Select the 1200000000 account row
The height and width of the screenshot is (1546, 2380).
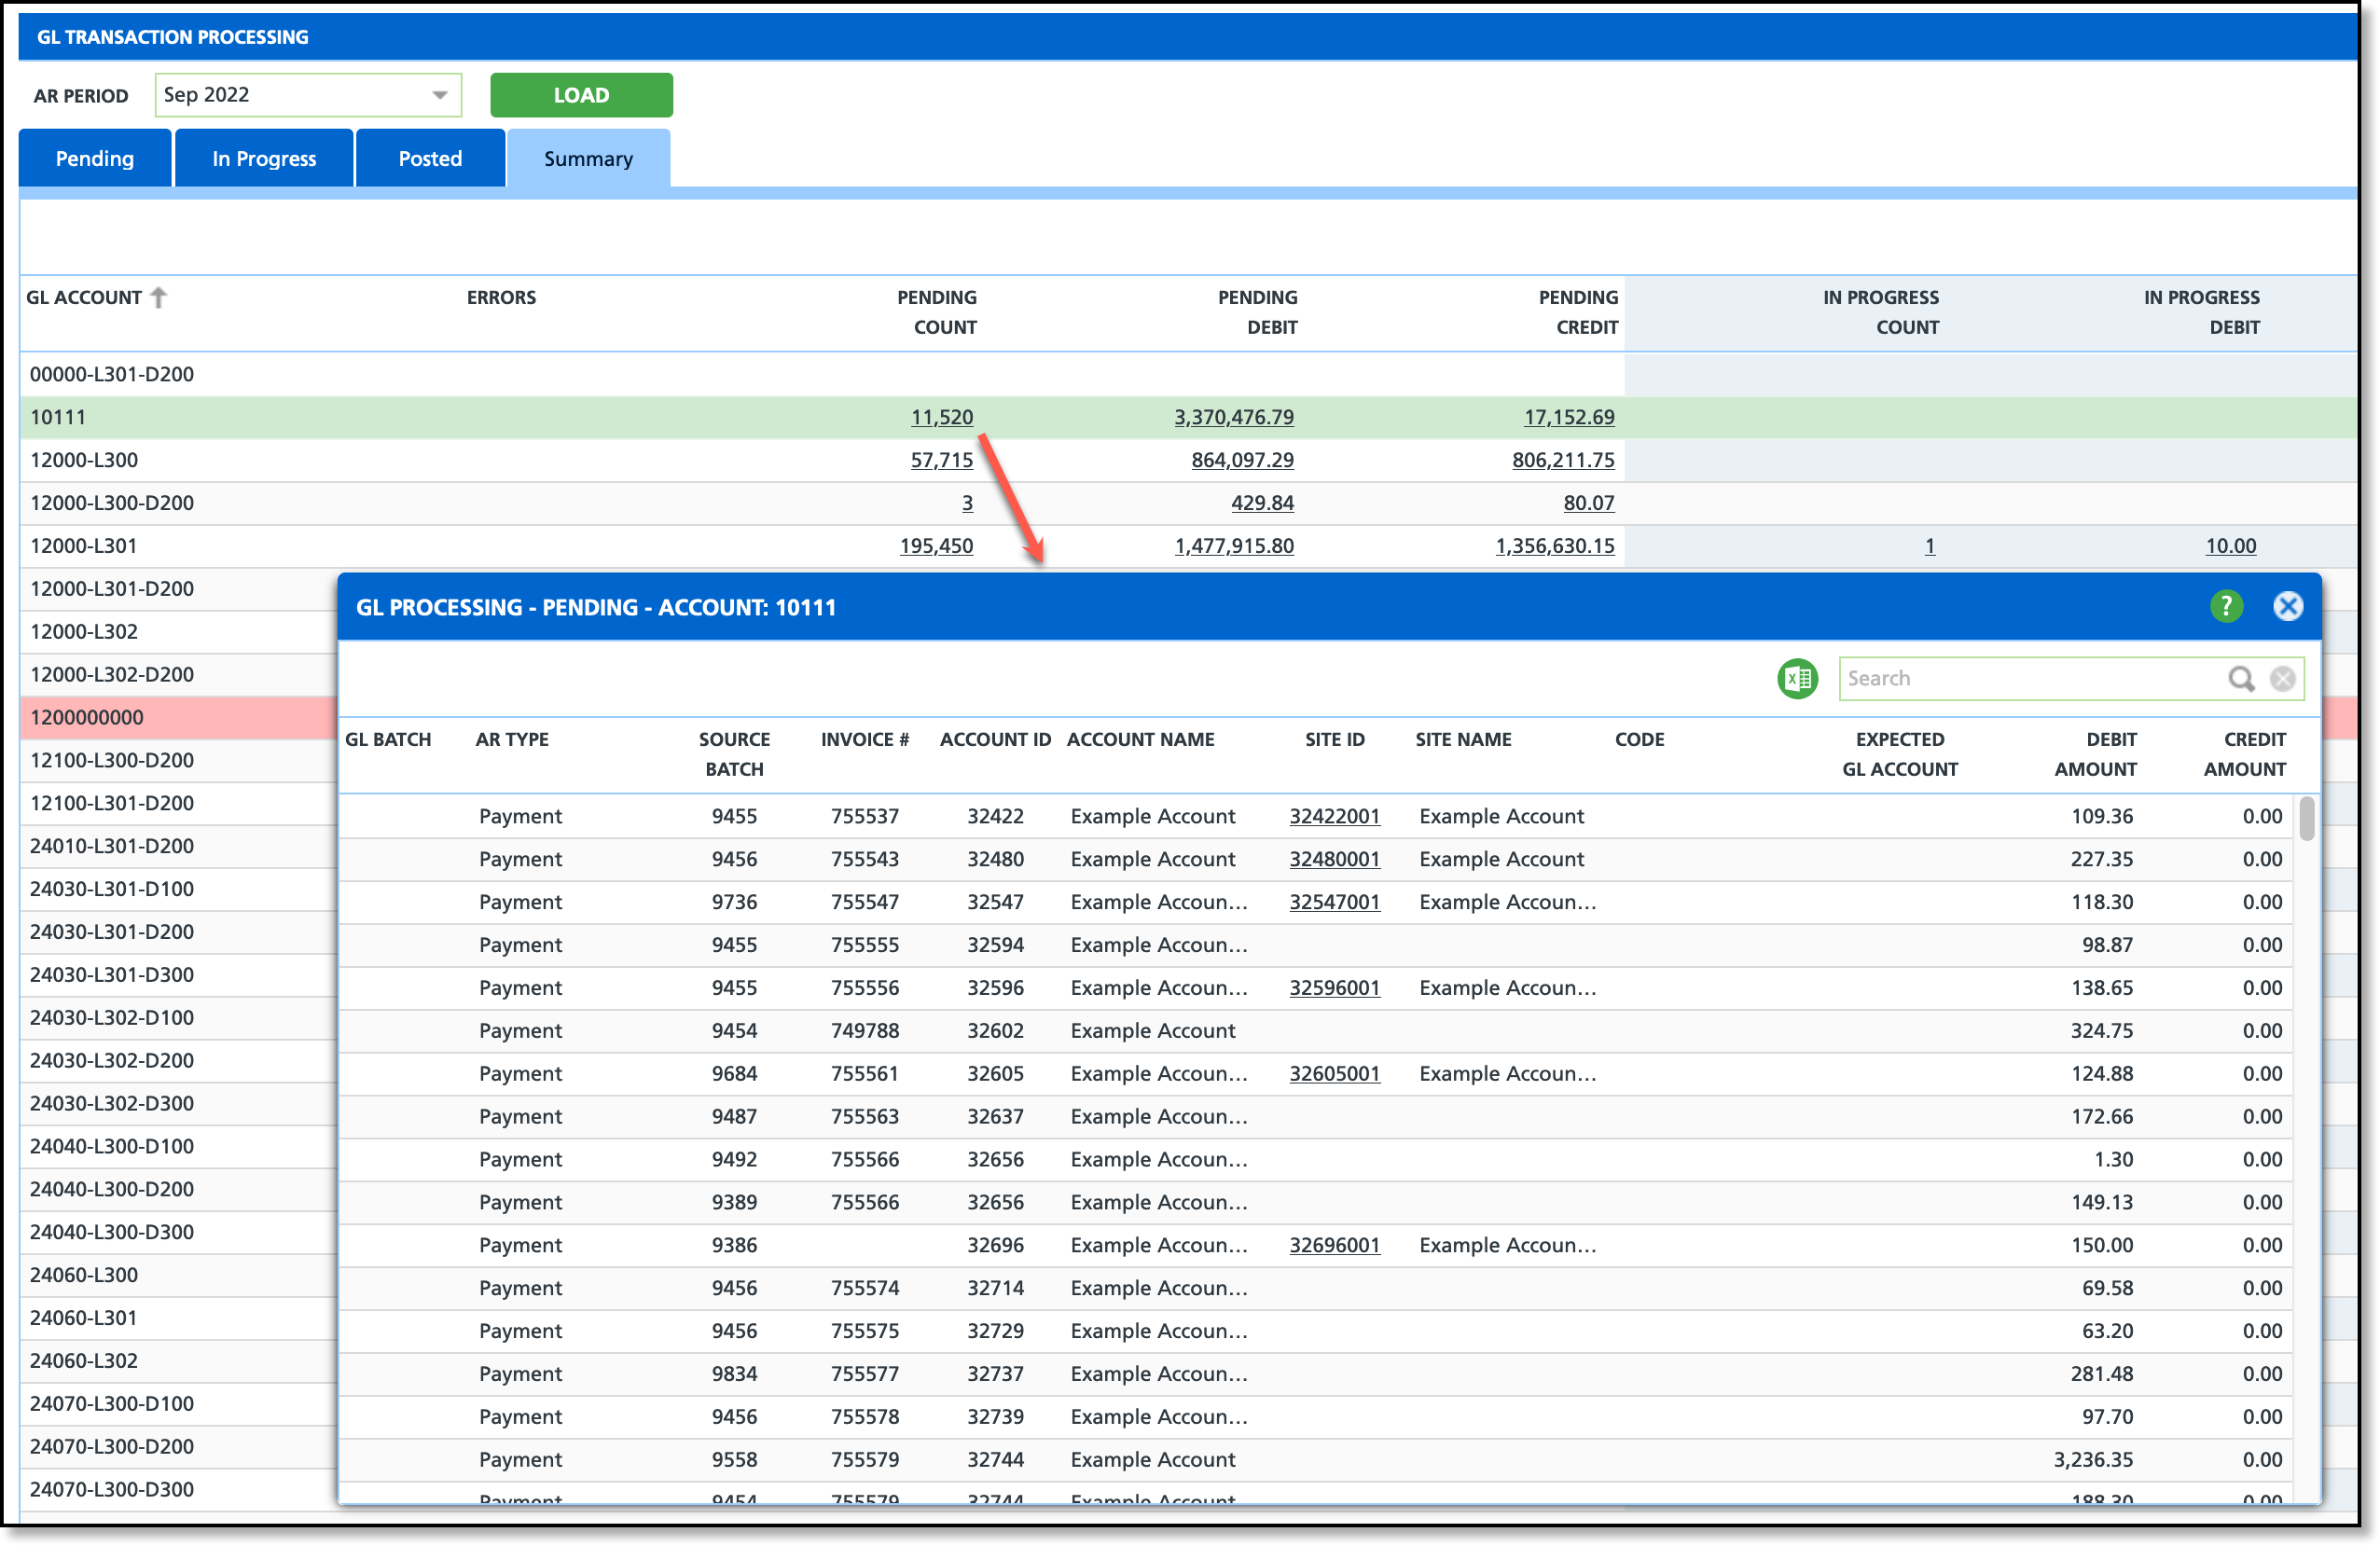(x=87, y=717)
